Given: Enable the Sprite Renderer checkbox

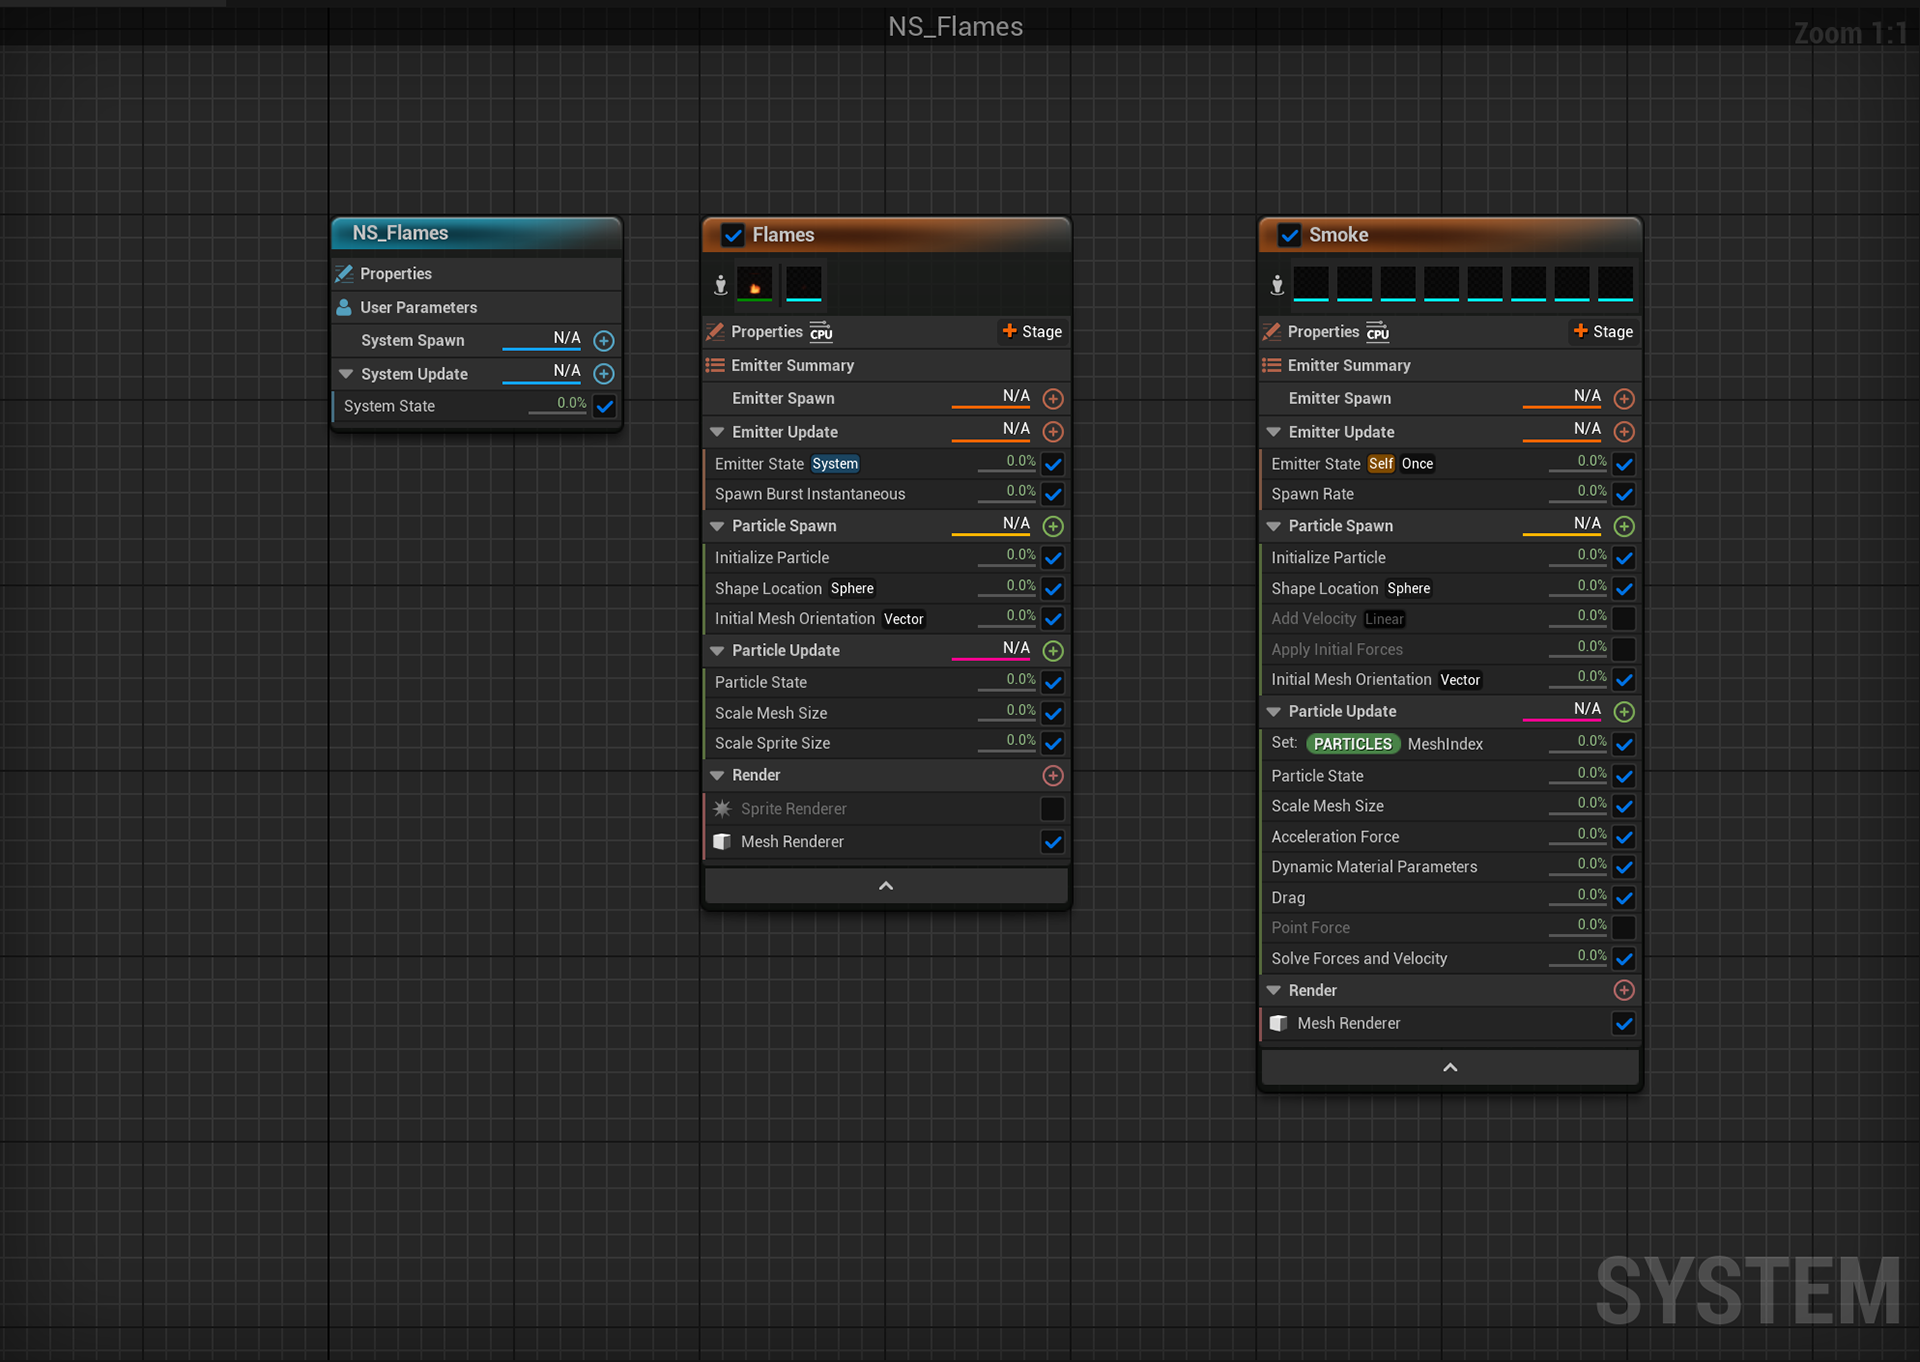Looking at the screenshot, I should point(1053,809).
